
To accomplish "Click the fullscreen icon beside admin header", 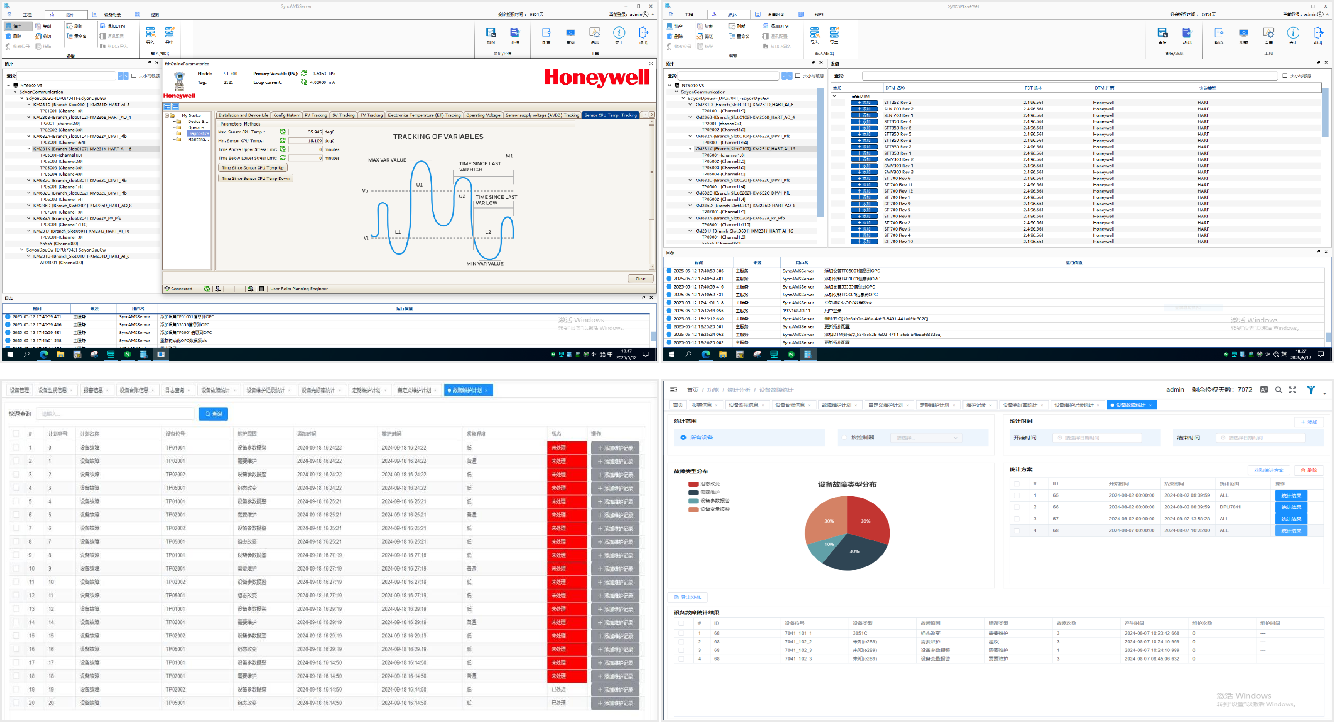I will pos(1293,389).
